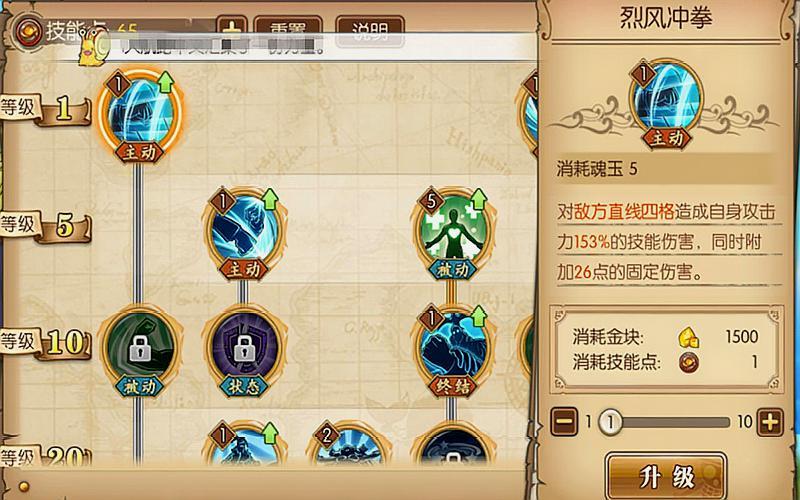Select the level 1 active skill icon
The height and width of the screenshot is (500, 800).
tap(140, 115)
